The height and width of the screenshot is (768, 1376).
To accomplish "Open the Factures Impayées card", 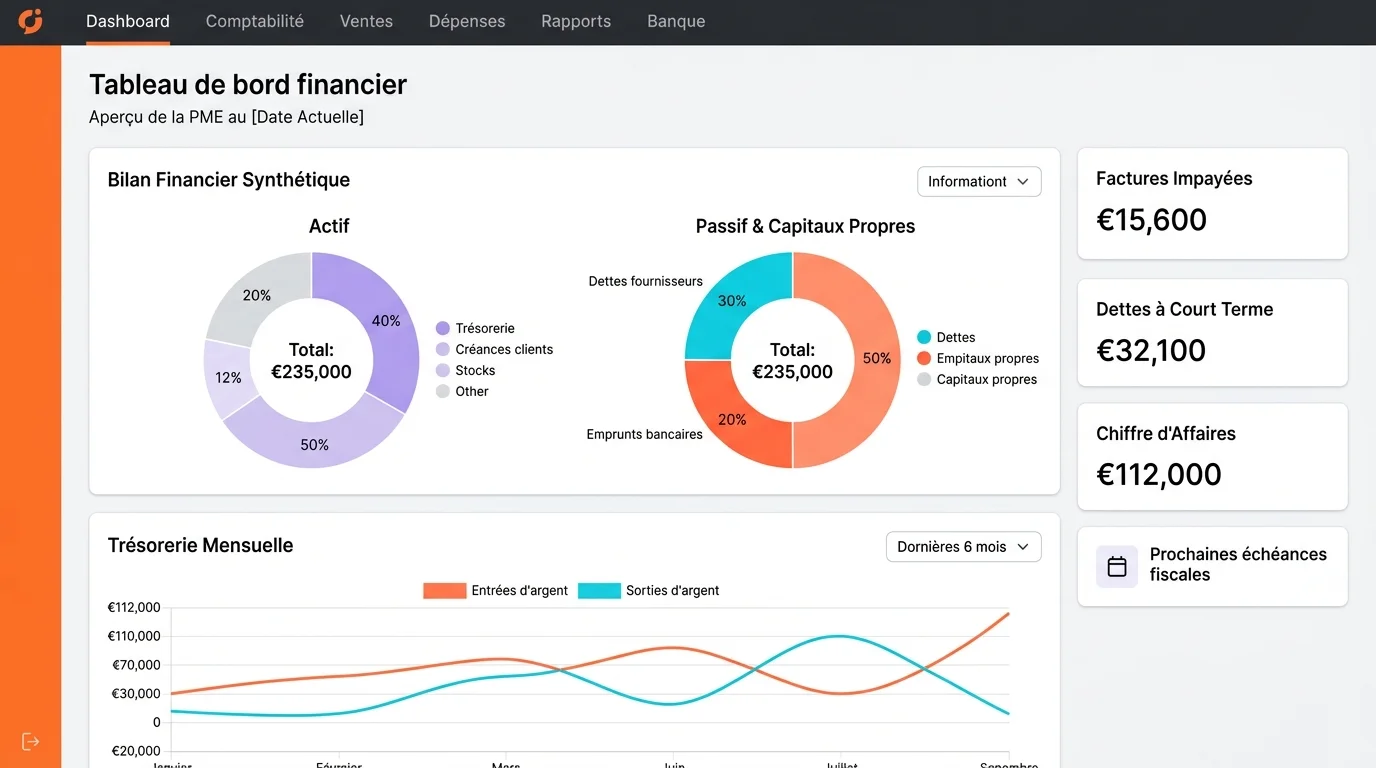I will (1211, 202).
